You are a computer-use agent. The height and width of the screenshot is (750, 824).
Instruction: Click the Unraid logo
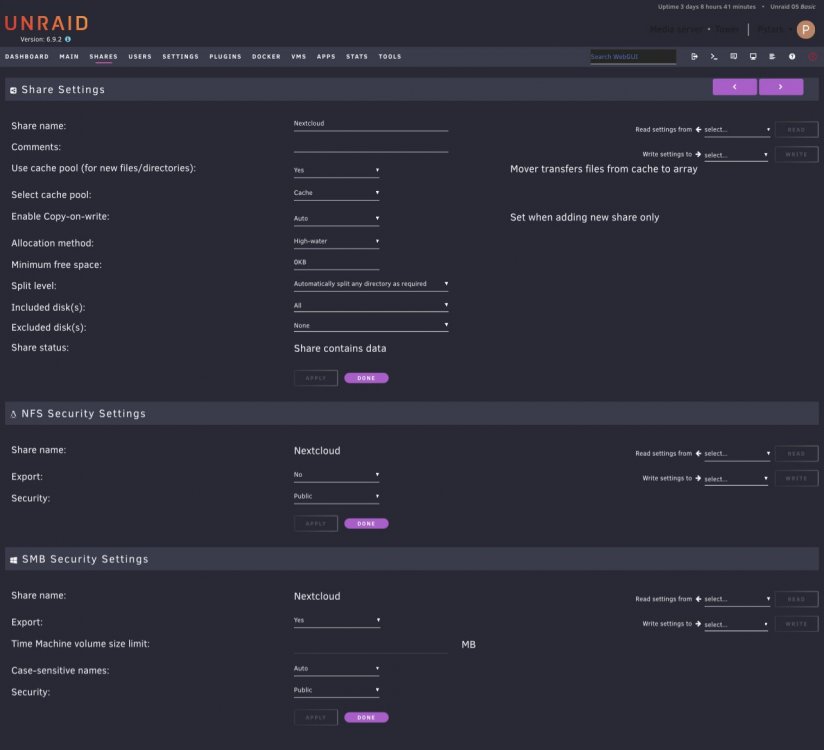(46, 23)
